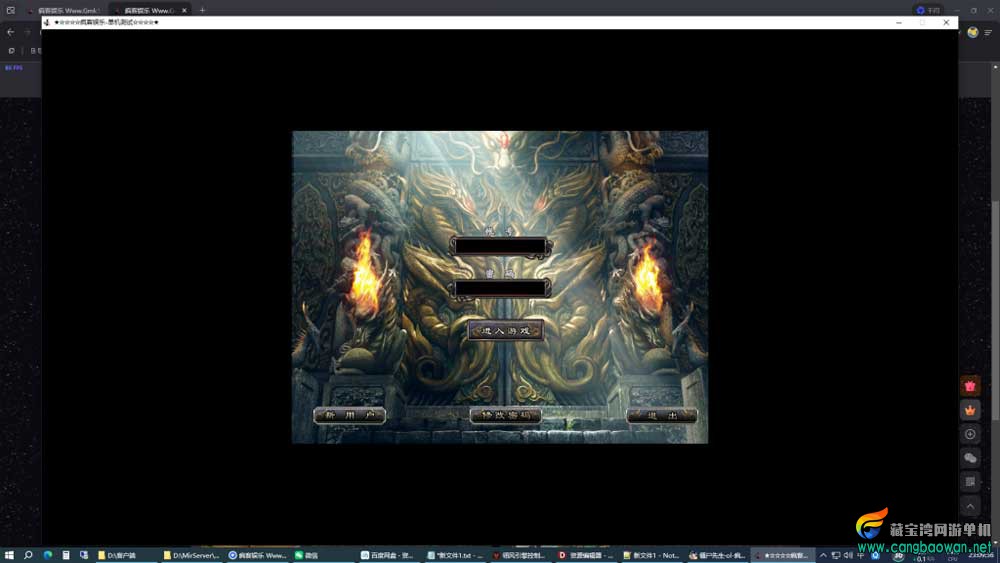The width and height of the screenshot is (1000, 563).
Task: Switch to the first browser tab
Action: point(64,10)
